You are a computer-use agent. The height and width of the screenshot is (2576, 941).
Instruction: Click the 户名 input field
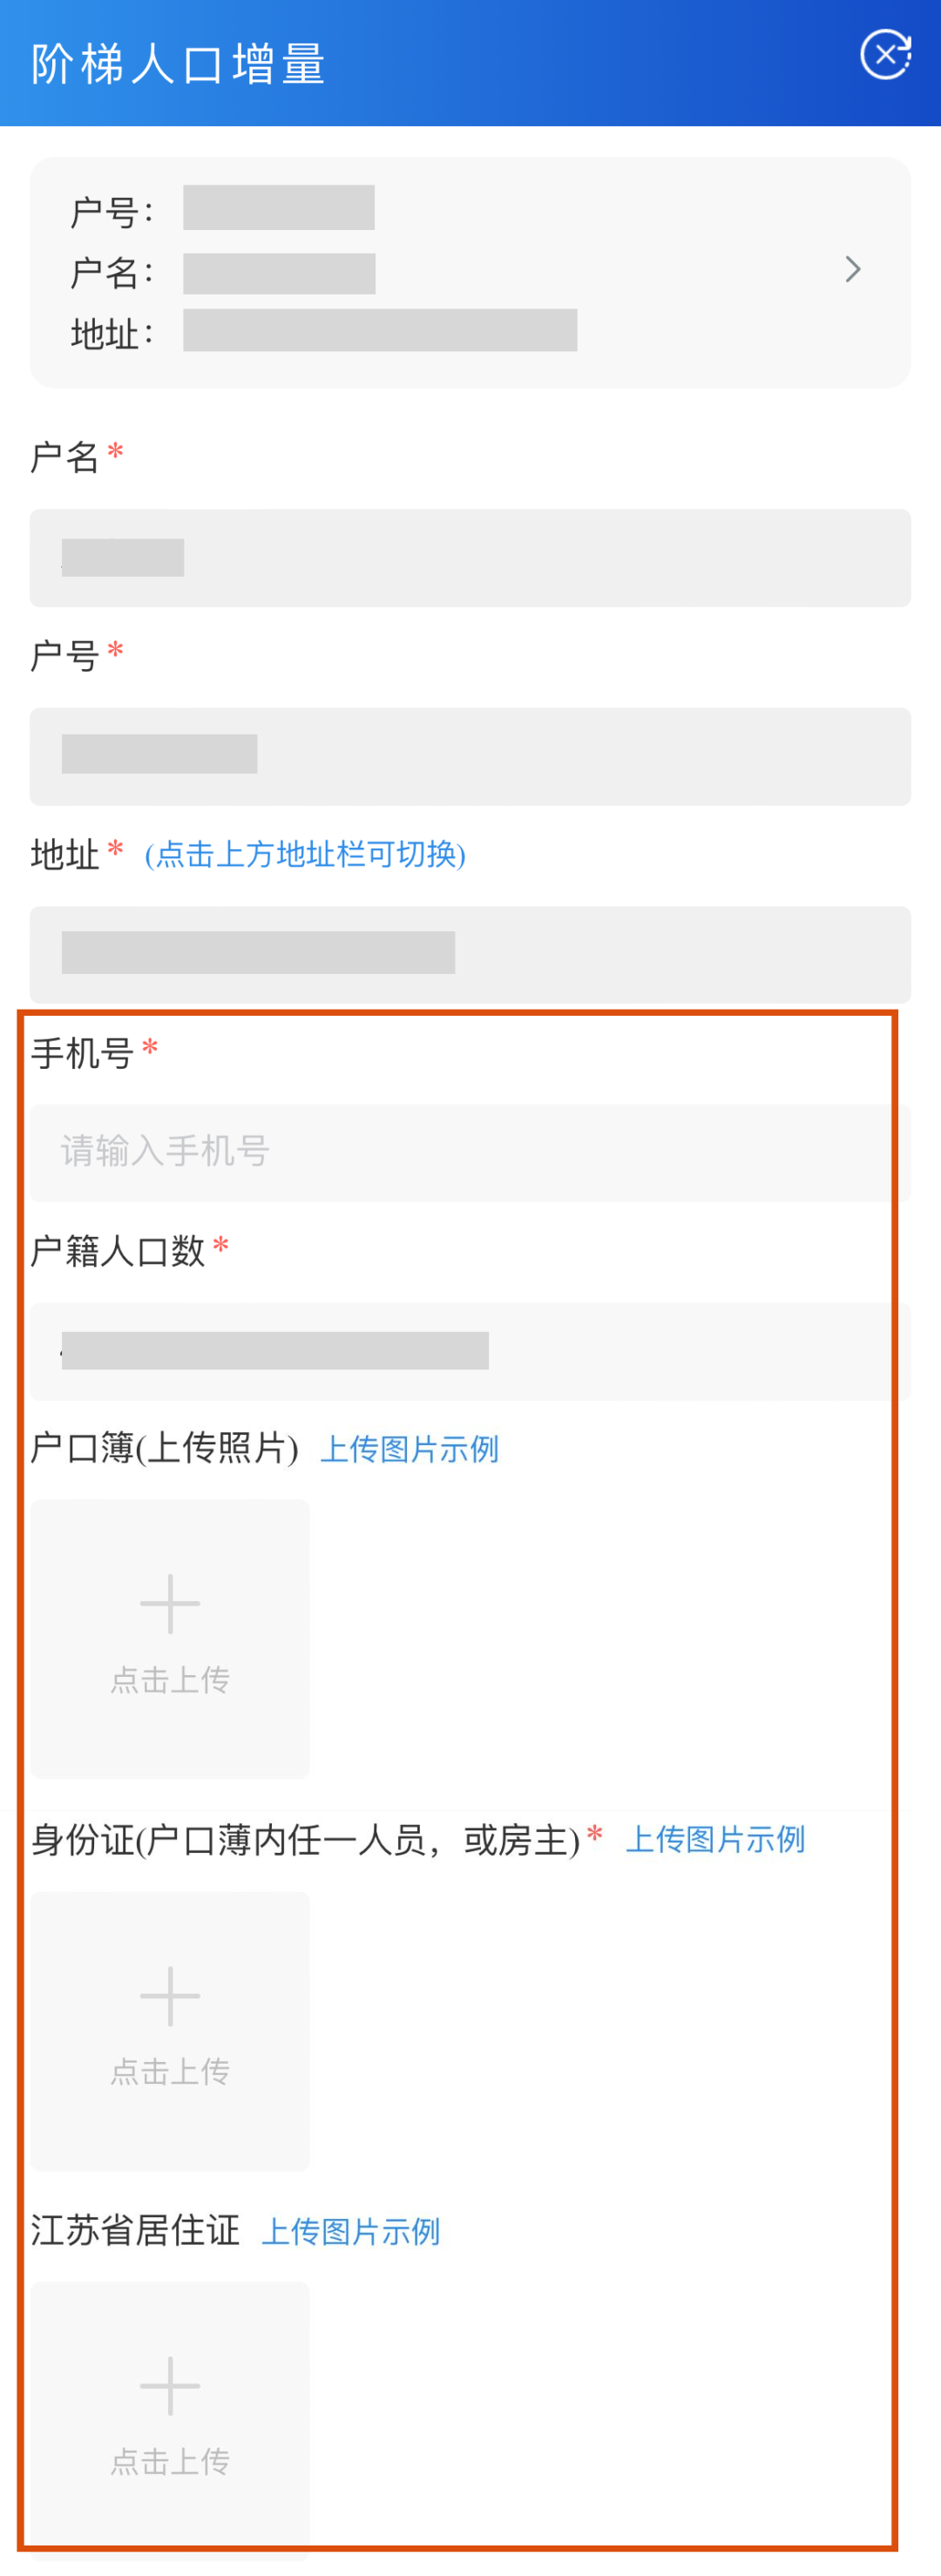coord(470,558)
